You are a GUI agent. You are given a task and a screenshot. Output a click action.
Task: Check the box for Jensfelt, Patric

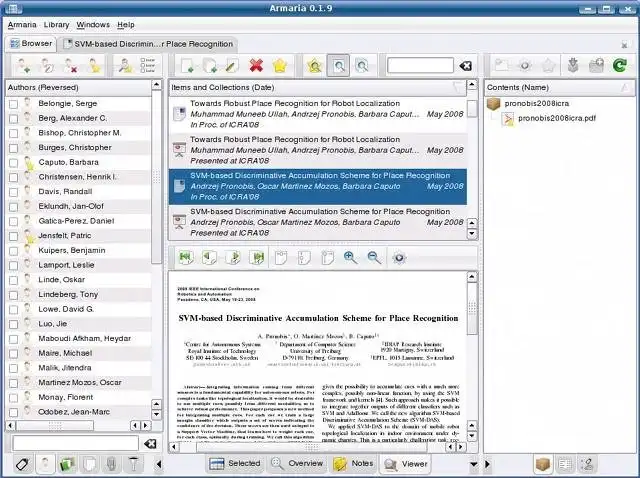coord(13,236)
